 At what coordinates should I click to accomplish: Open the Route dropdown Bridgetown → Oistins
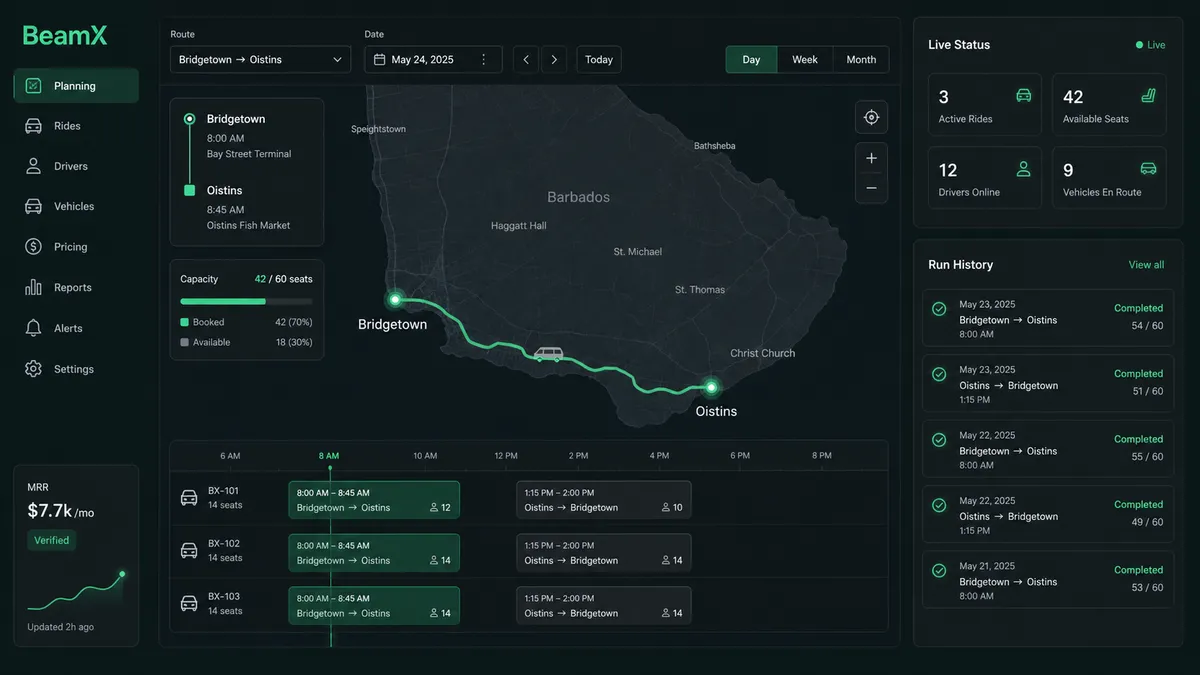260,59
